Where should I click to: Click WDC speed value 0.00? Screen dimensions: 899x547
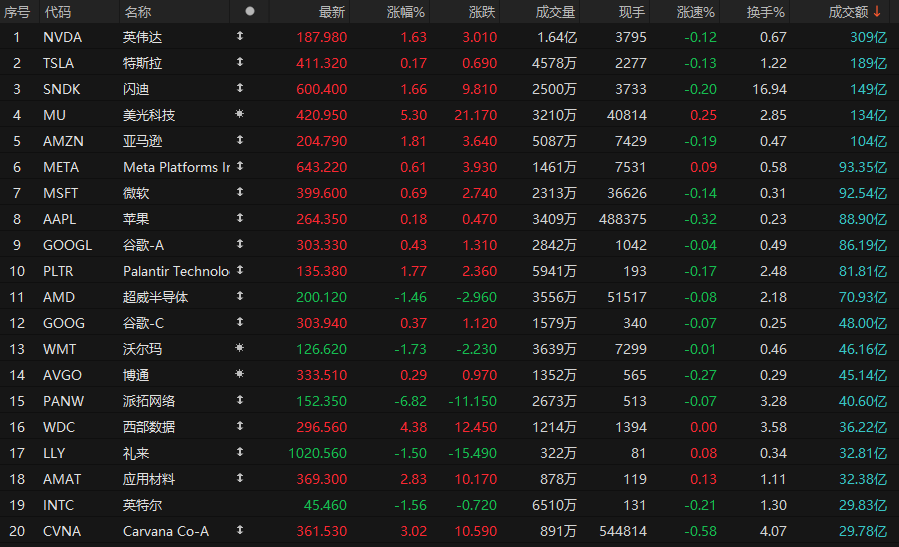click(x=703, y=427)
